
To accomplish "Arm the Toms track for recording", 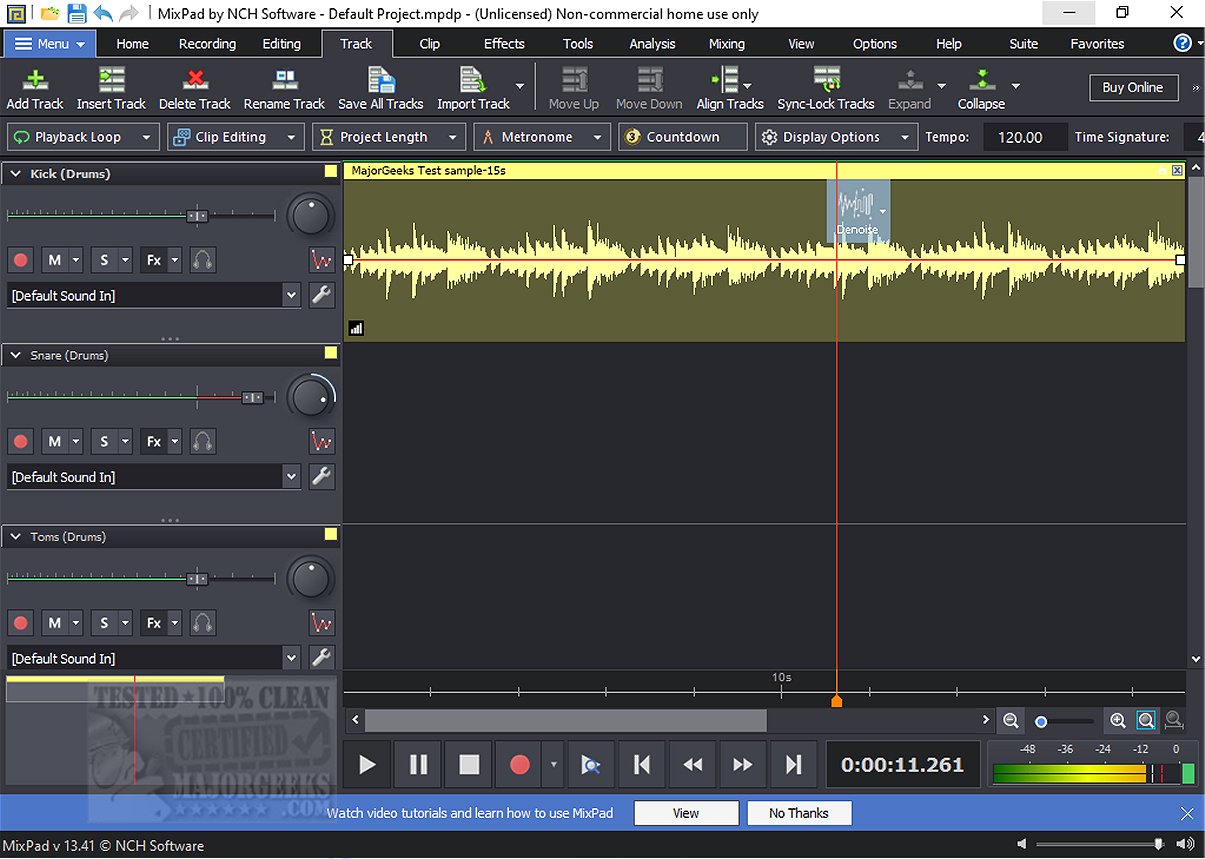I will coord(21,623).
